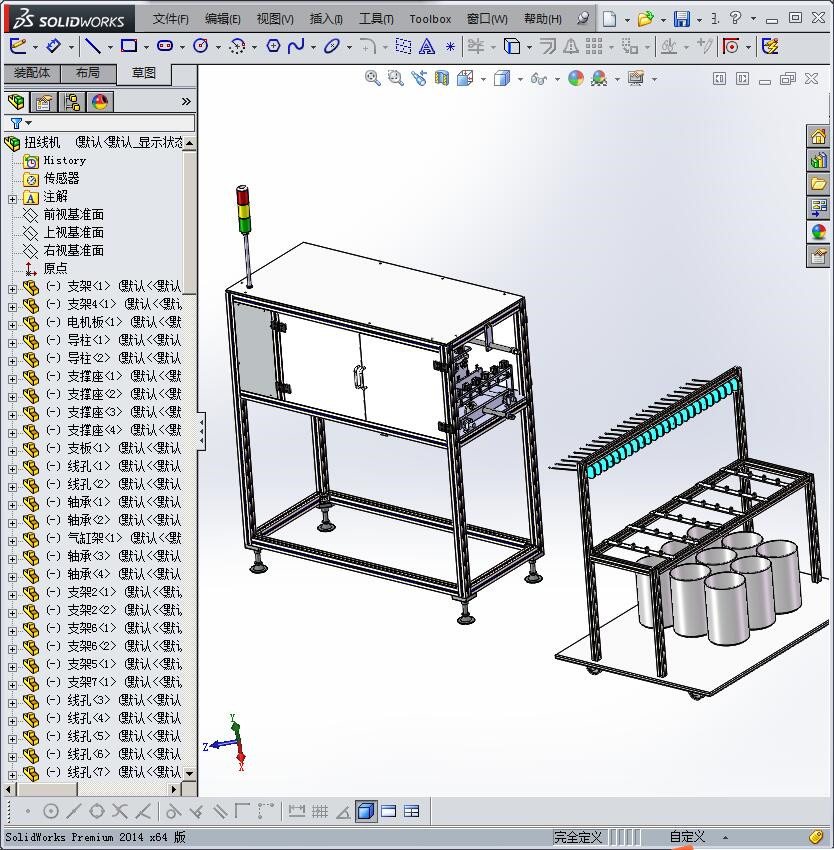Expand the 支撑座<3> component node
The height and width of the screenshot is (850, 834).
(x=12, y=415)
